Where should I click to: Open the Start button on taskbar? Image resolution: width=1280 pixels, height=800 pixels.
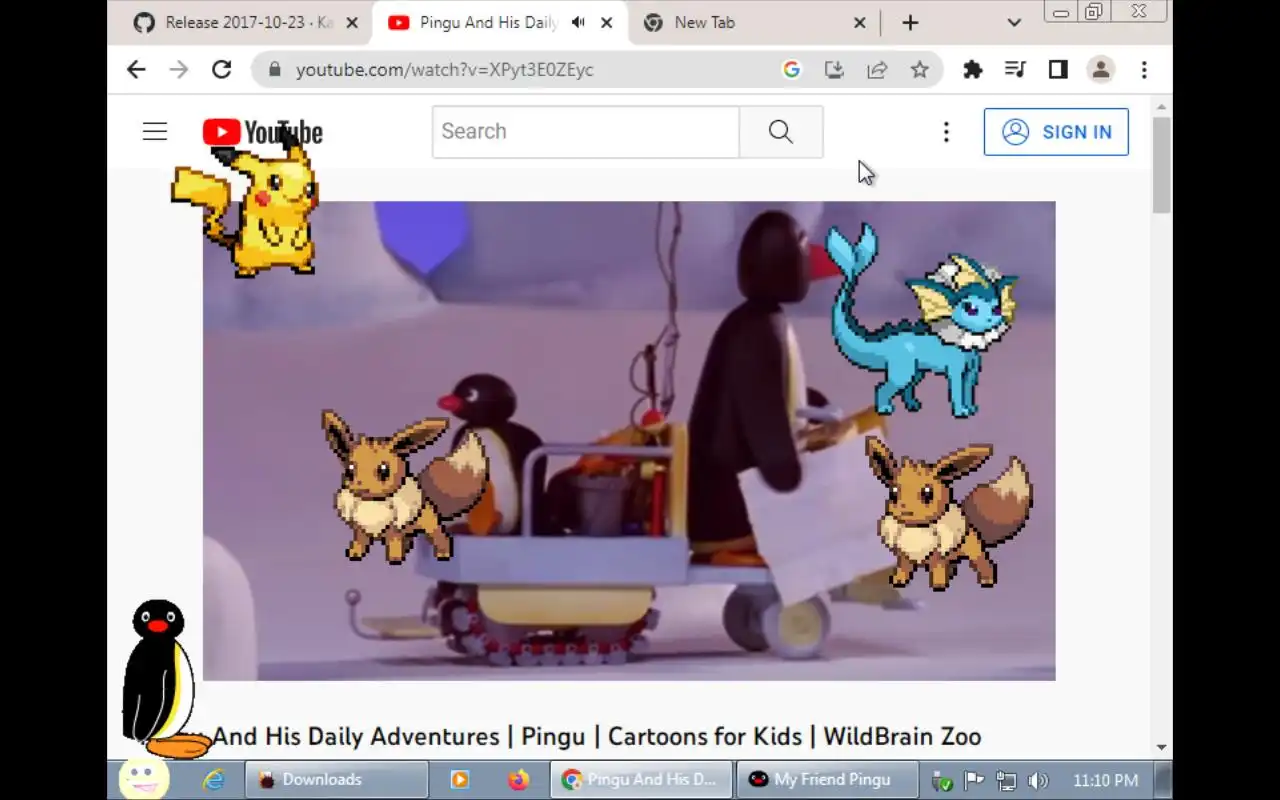(x=143, y=779)
